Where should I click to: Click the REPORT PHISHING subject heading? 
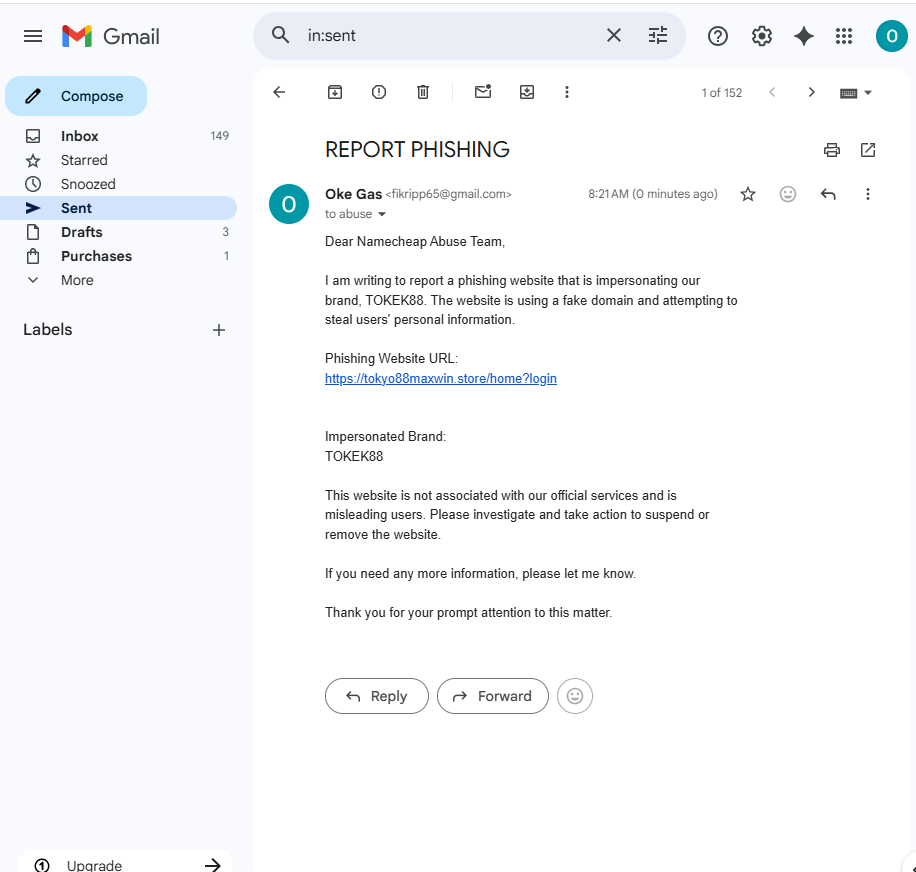point(417,150)
